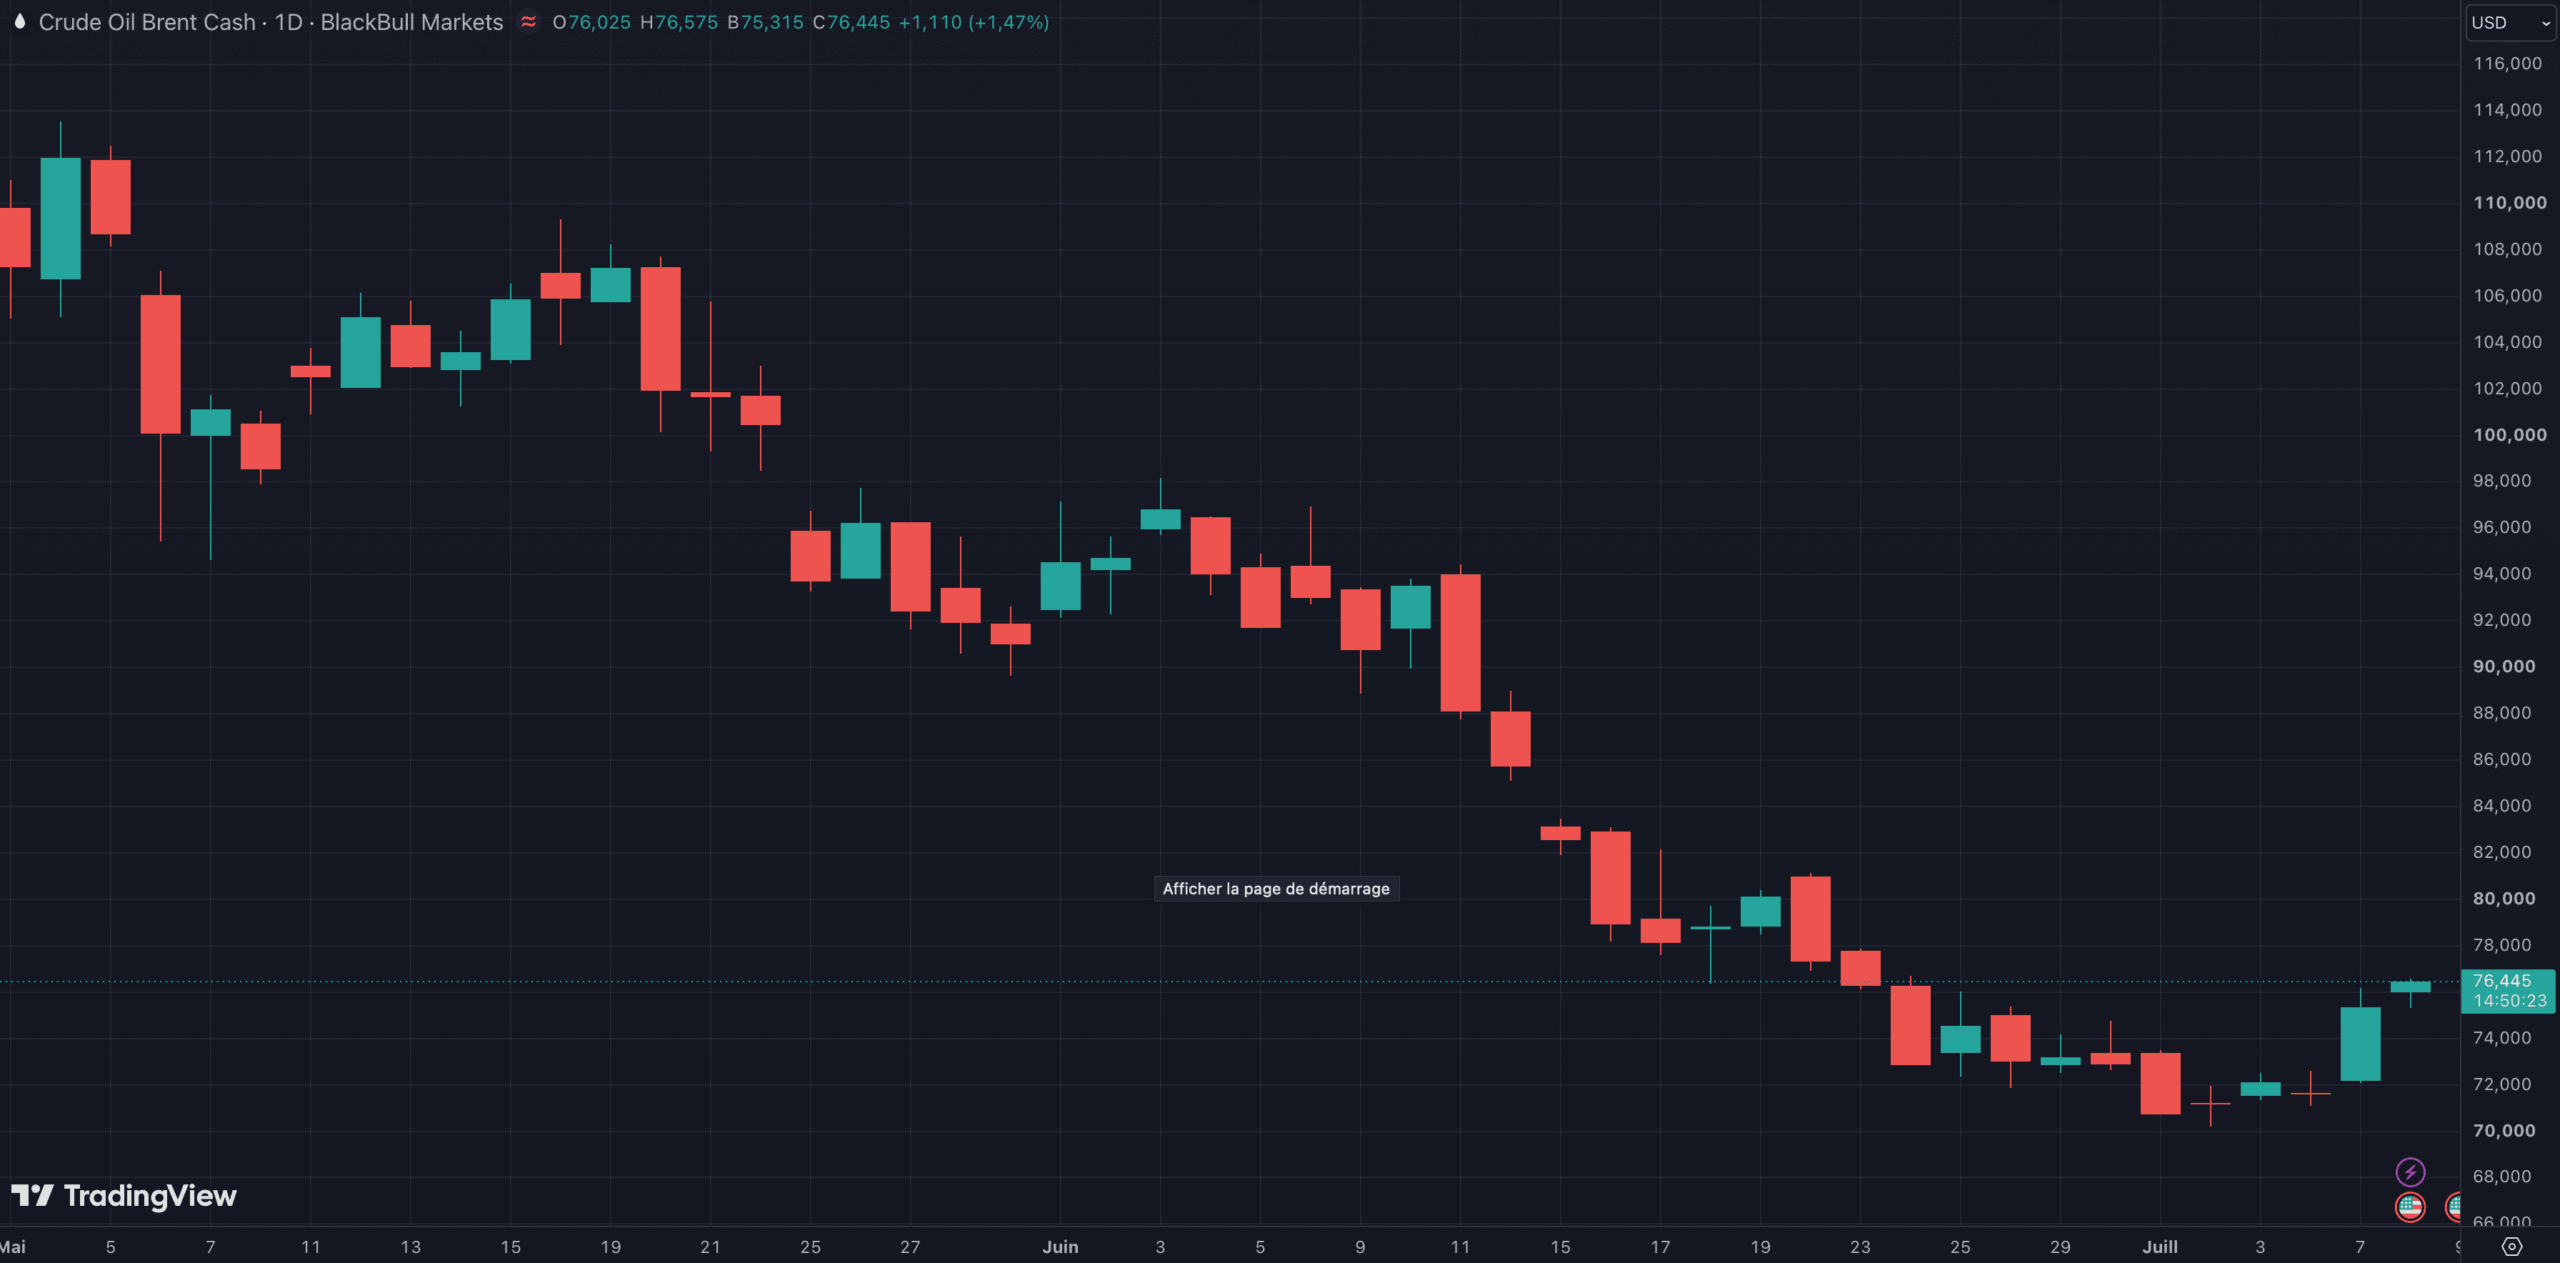The width and height of the screenshot is (2560, 1263).
Task: Click the TradingView logo
Action: pyautogui.click(x=124, y=1195)
